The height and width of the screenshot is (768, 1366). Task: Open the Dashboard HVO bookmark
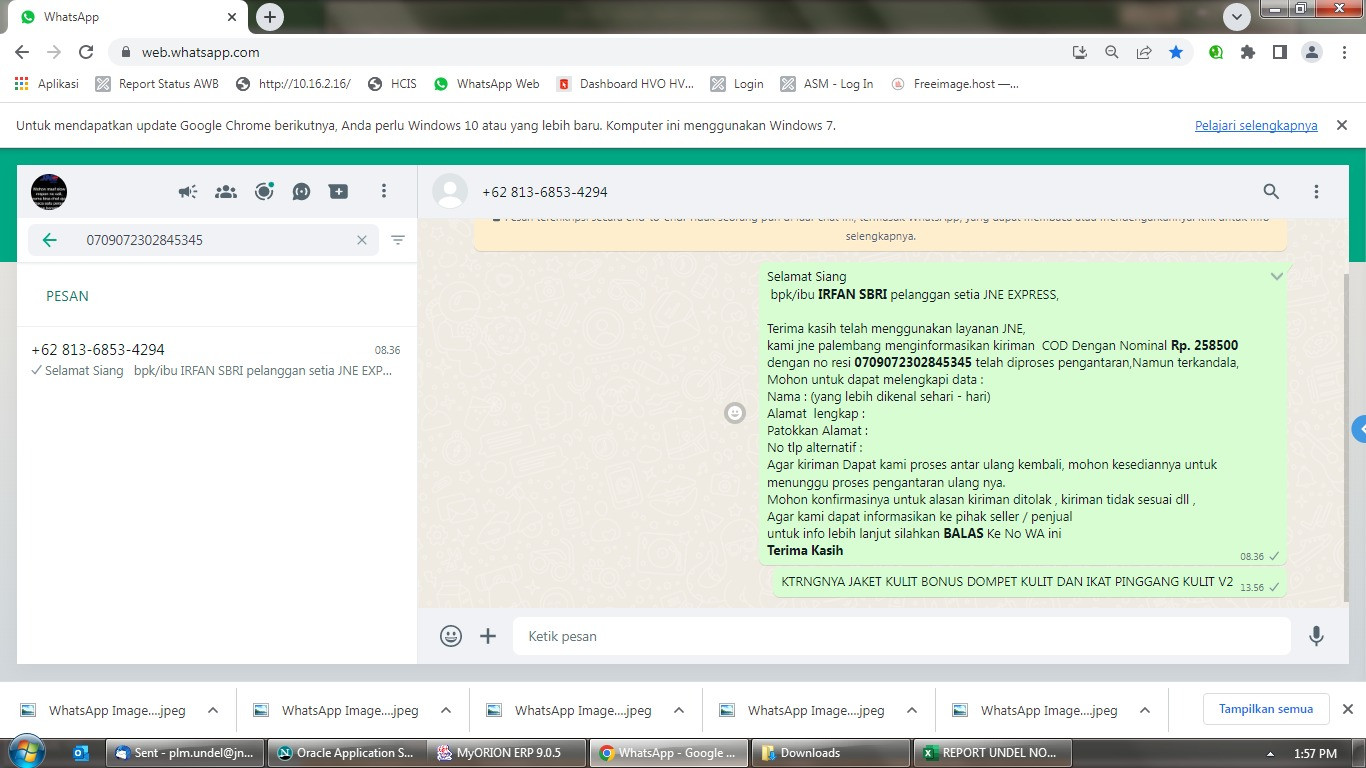tap(625, 84)
